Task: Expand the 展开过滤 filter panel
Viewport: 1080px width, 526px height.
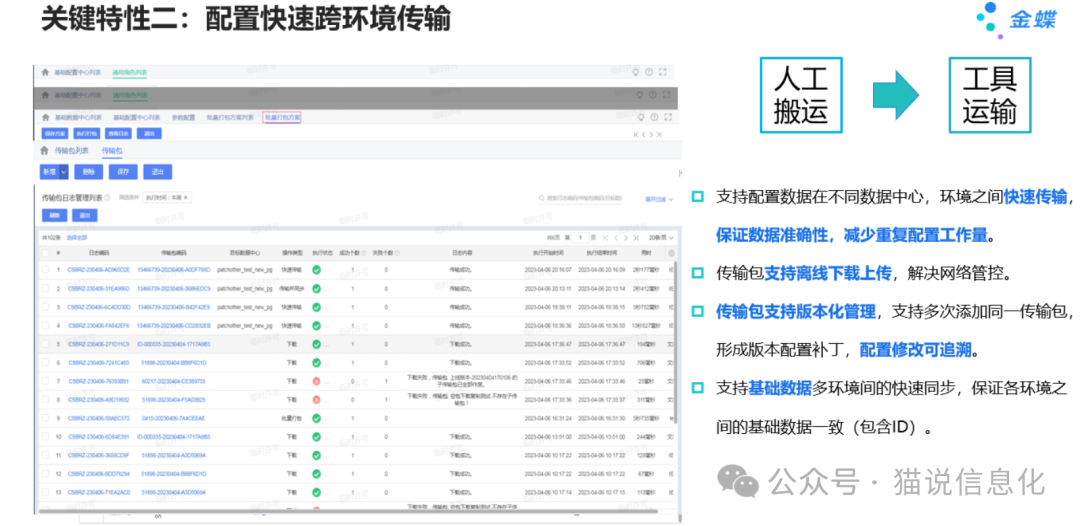Action: coord(656,198)
